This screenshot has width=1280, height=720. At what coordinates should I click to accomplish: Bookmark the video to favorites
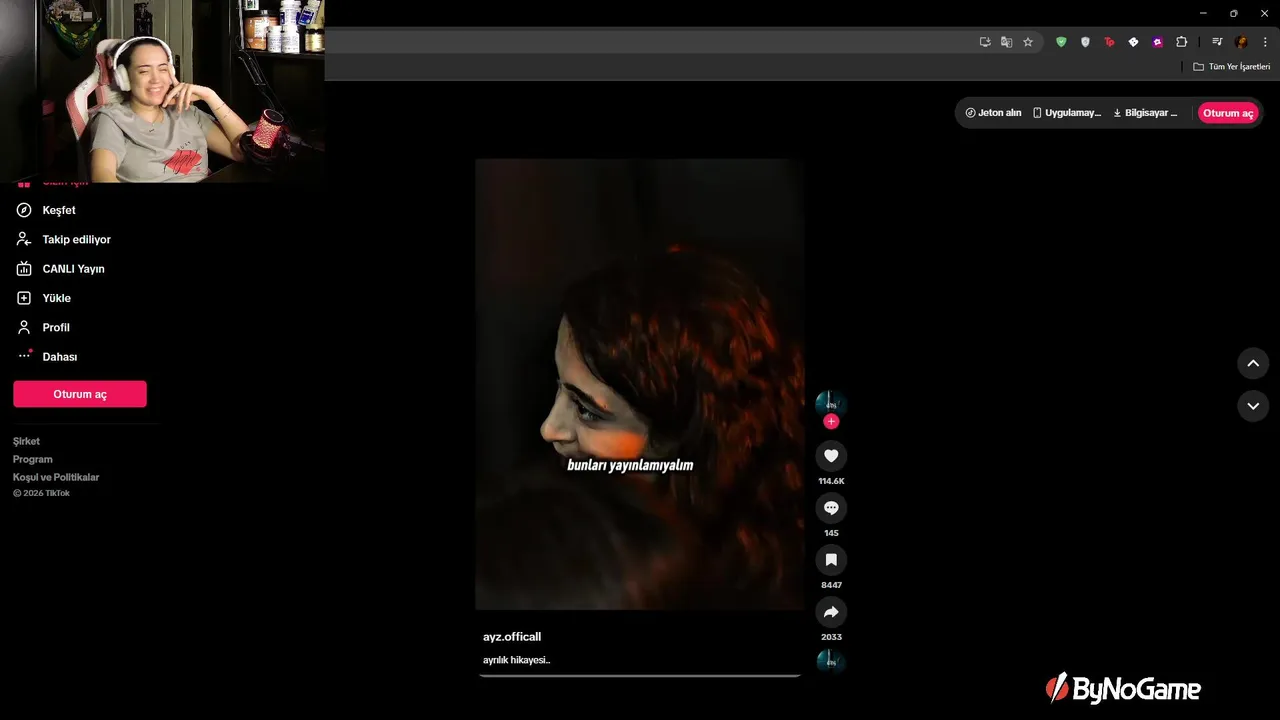pos(831,560)
